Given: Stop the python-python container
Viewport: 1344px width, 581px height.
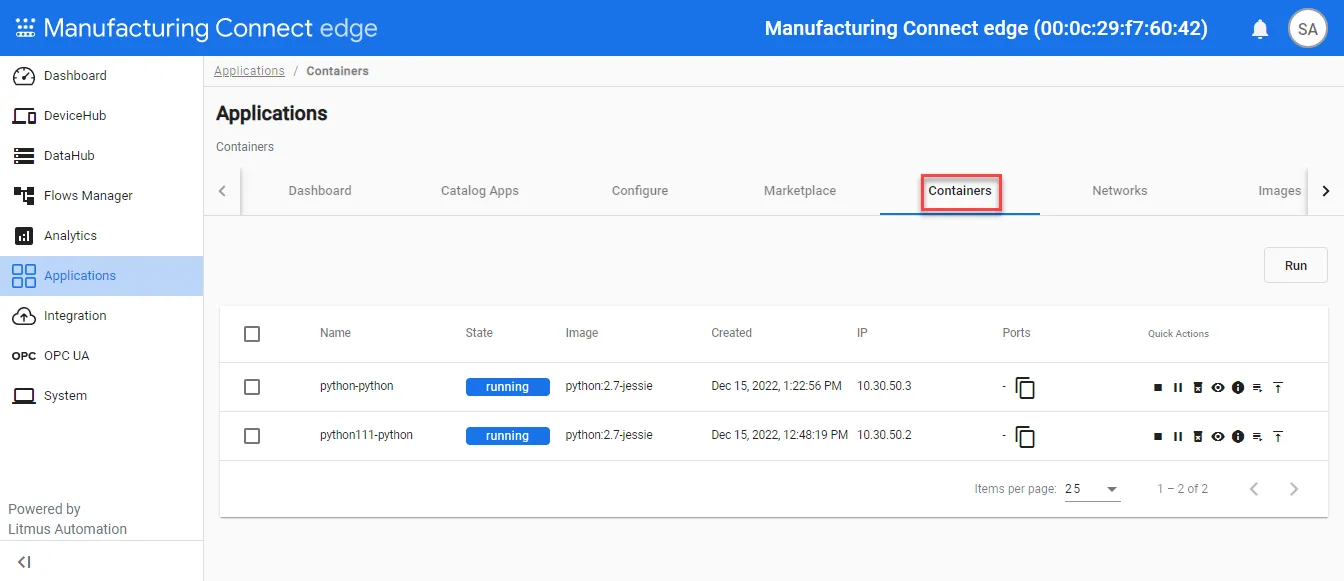Looking at the screenshot, I should click(x=1158, y=387).
